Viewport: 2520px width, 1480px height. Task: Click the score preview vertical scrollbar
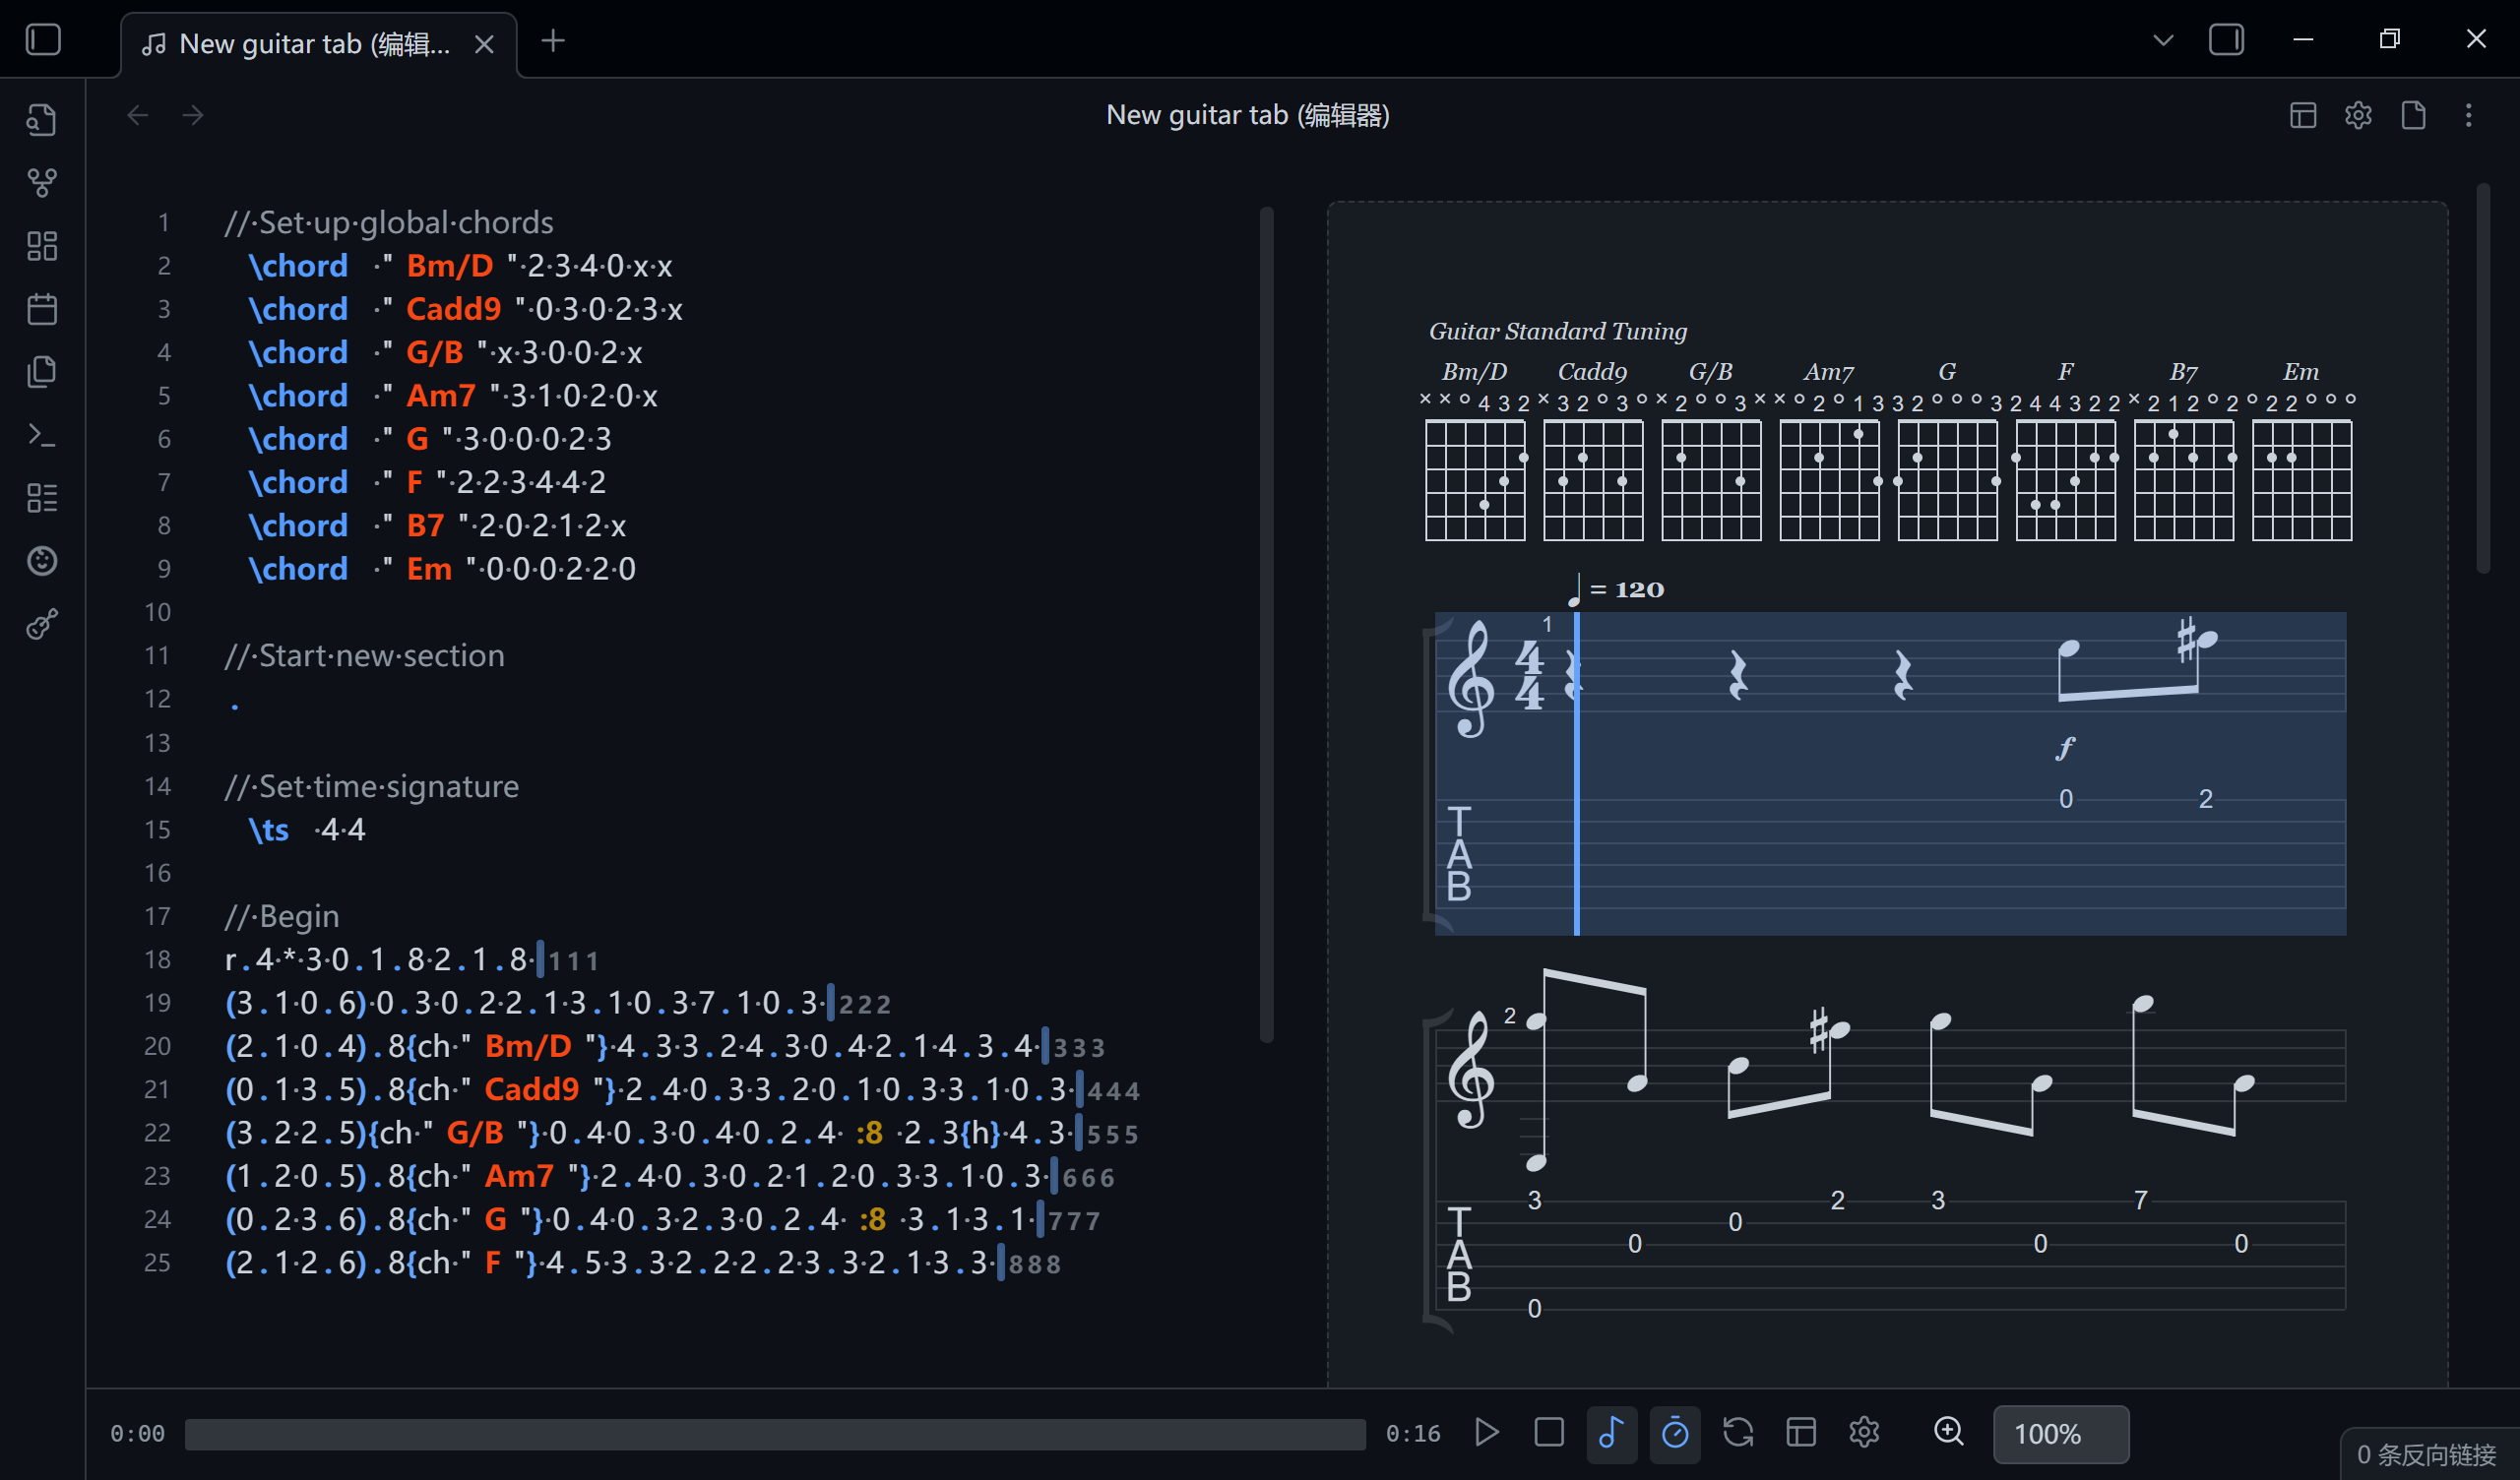click(2483, 378)
